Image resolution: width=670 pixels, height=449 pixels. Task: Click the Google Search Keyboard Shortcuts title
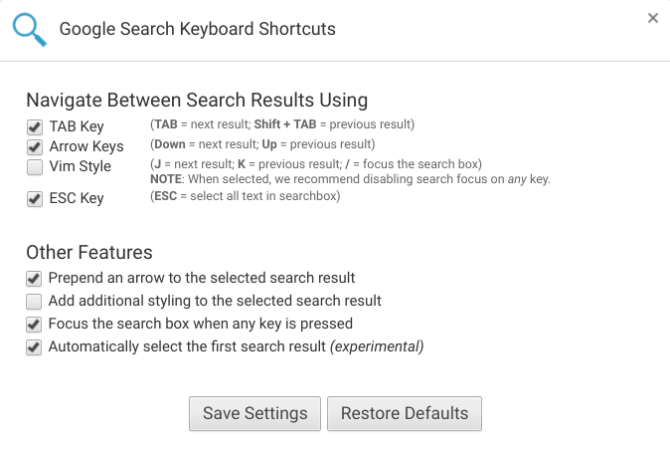tap(197, 29)
